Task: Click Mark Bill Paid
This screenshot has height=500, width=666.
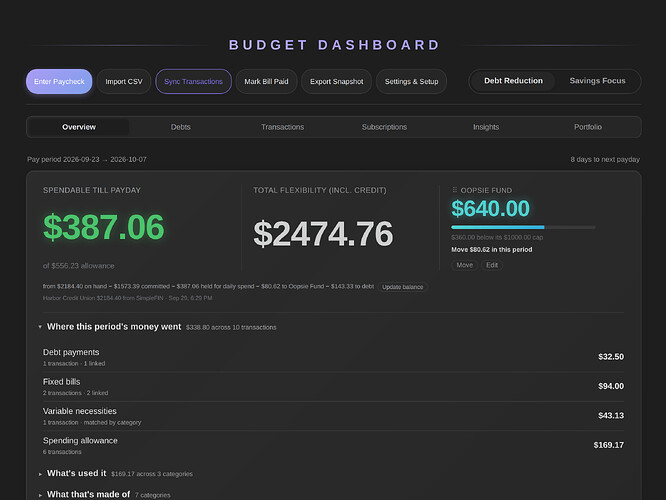Action: [266, 81]
